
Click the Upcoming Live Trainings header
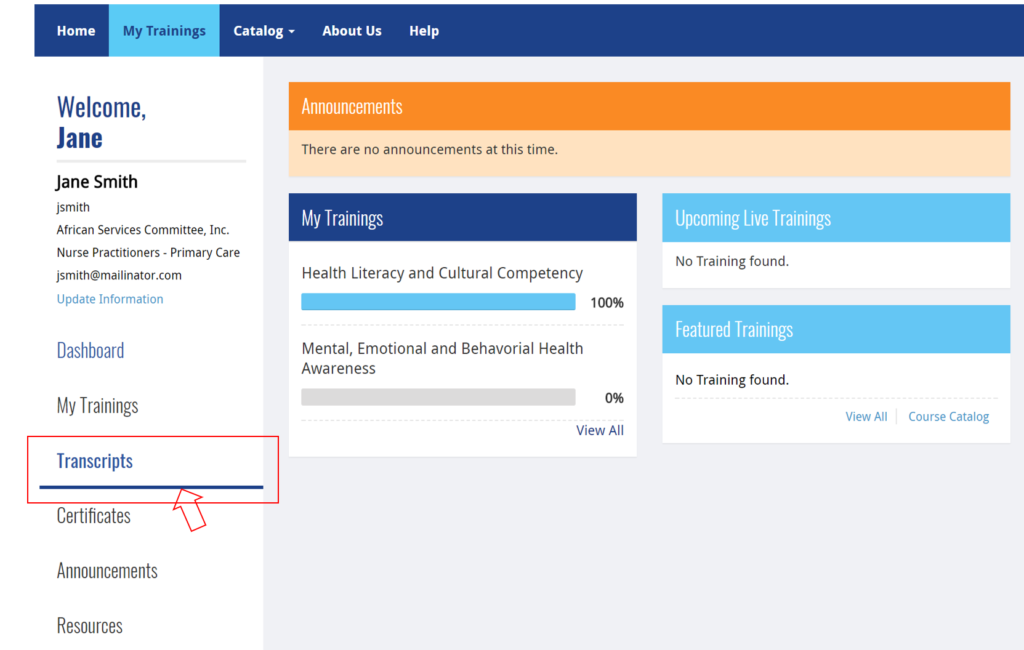[836, 218]
